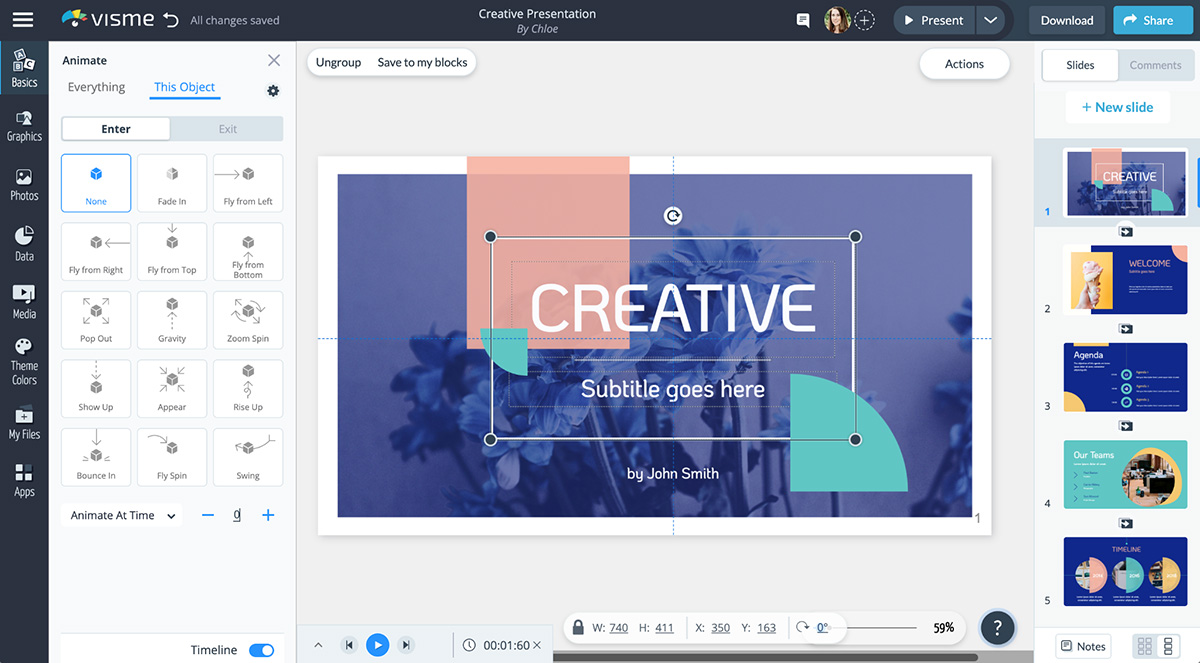Toggle the Timeline switch

click(x=261, y=650)
